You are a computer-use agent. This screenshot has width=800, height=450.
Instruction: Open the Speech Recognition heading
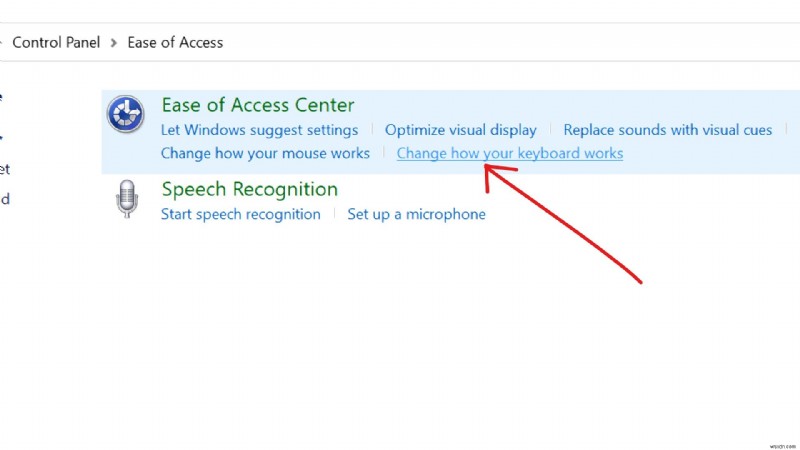(x=250, y=189)
